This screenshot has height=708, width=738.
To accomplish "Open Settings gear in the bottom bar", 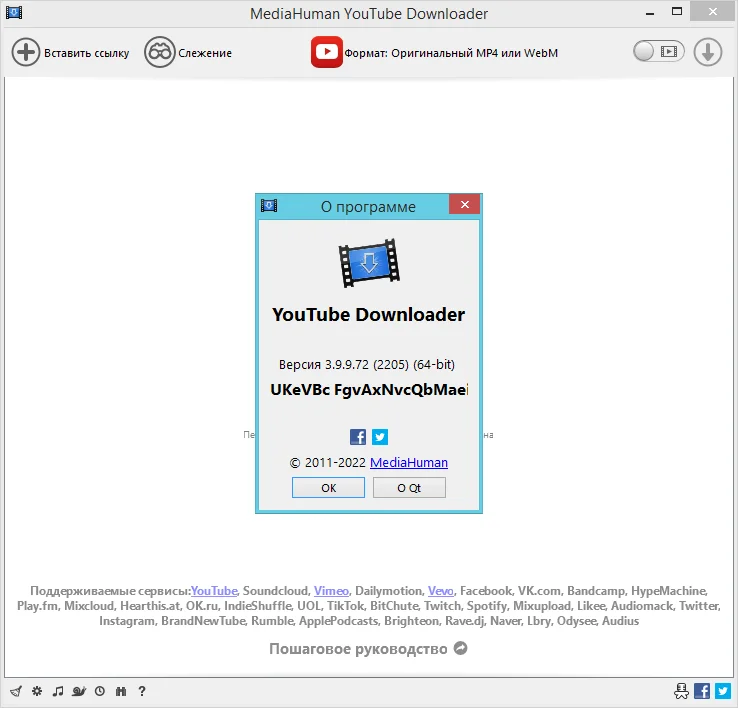I will click(x=37, y=691).
